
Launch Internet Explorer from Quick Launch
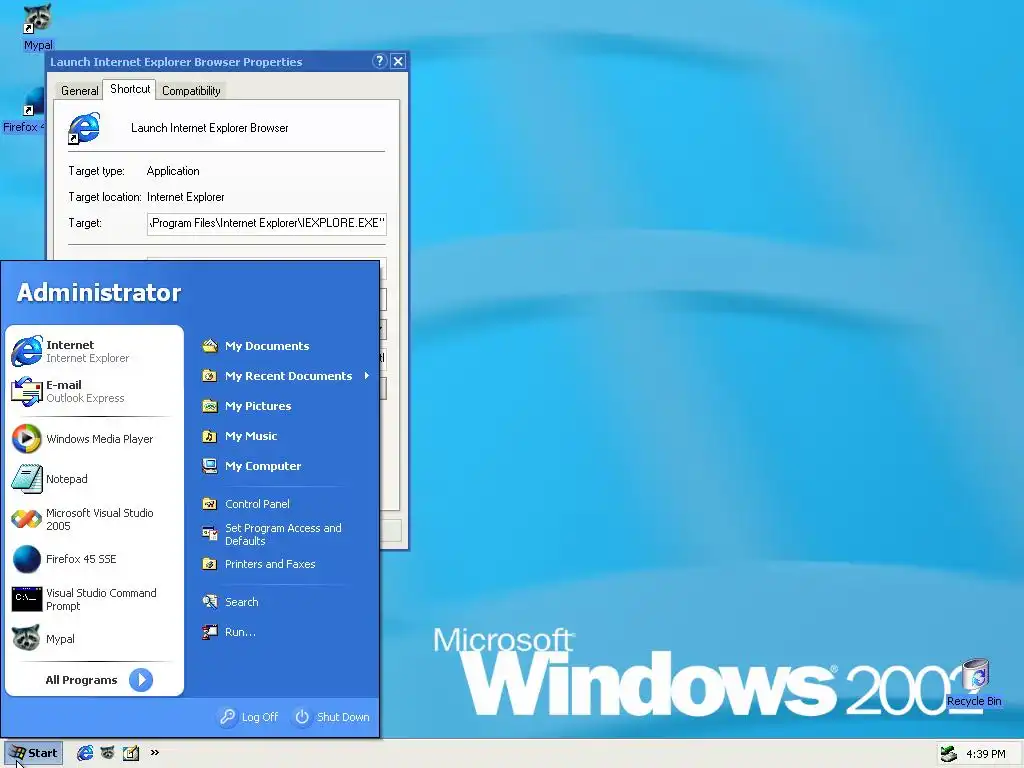tap(85, 753)
